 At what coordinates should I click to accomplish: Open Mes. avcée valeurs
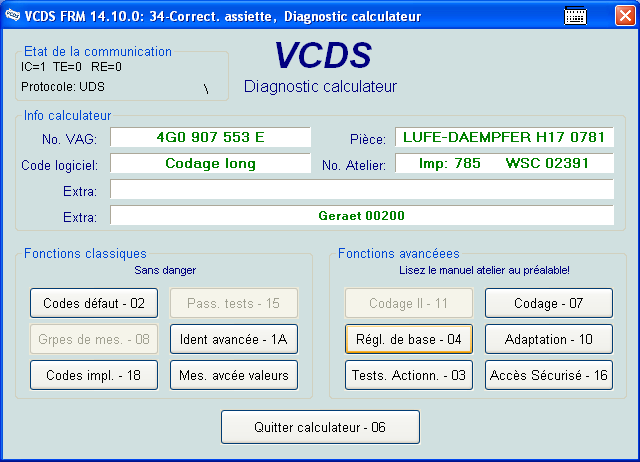(x=234, y=375)
